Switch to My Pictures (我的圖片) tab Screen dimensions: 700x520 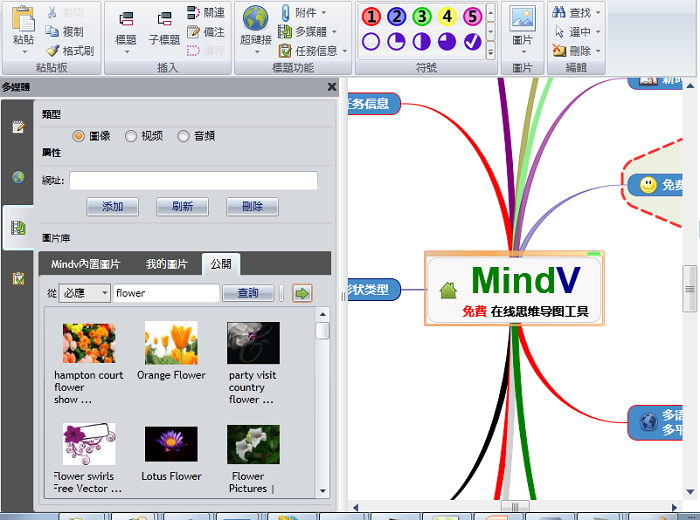point(166,264)
